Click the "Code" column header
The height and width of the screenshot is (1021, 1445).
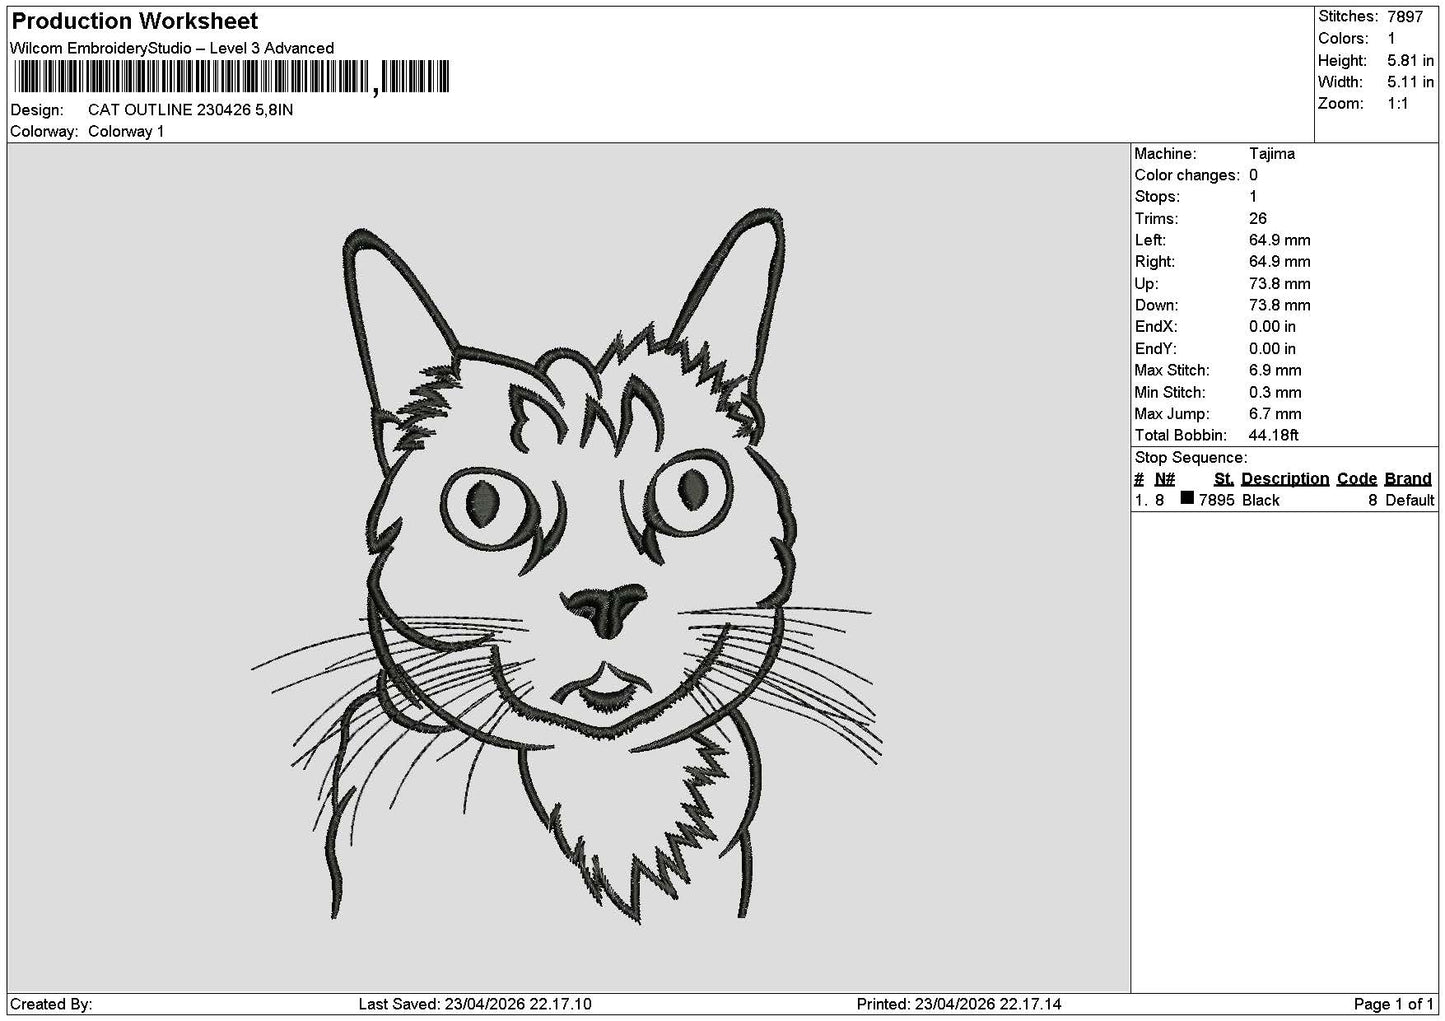point(1357,479)
